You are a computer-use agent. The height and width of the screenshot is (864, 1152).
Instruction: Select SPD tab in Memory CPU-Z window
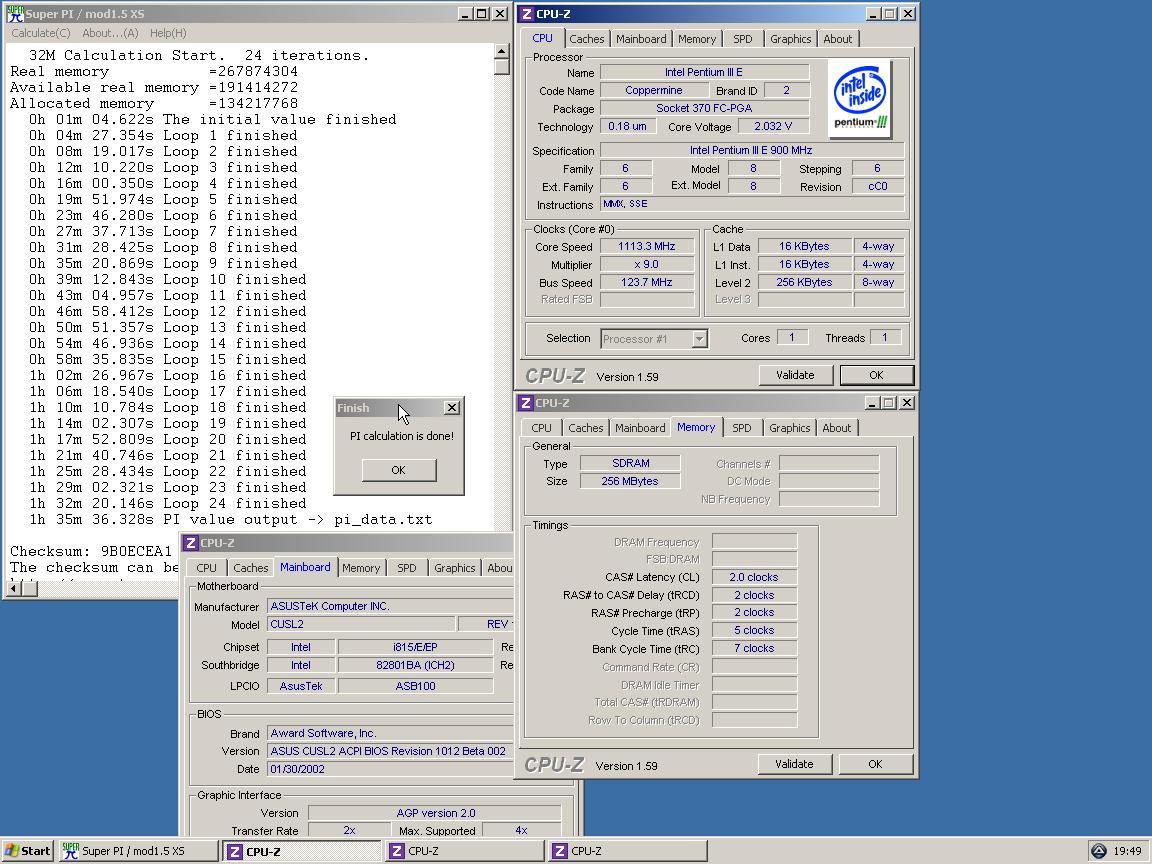pos(742,428)
